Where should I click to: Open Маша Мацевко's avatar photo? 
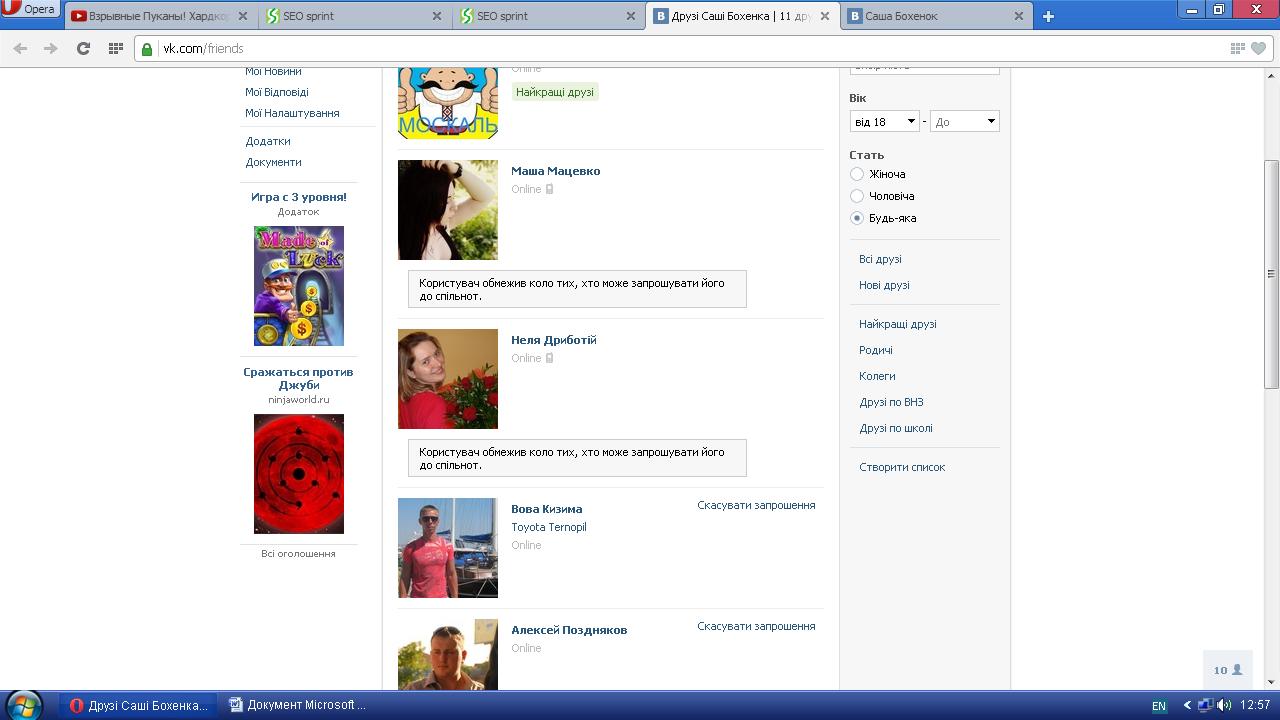click(x=448, y=210)
